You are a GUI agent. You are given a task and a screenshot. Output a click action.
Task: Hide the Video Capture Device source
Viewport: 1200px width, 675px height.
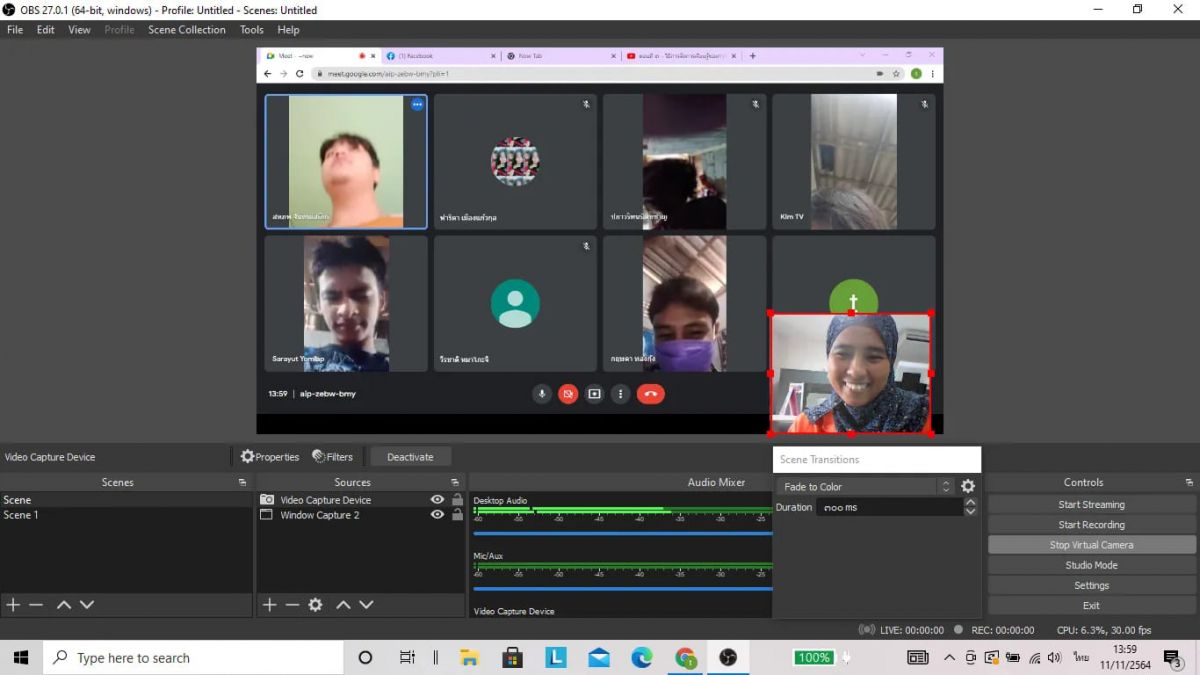point(437,500)
